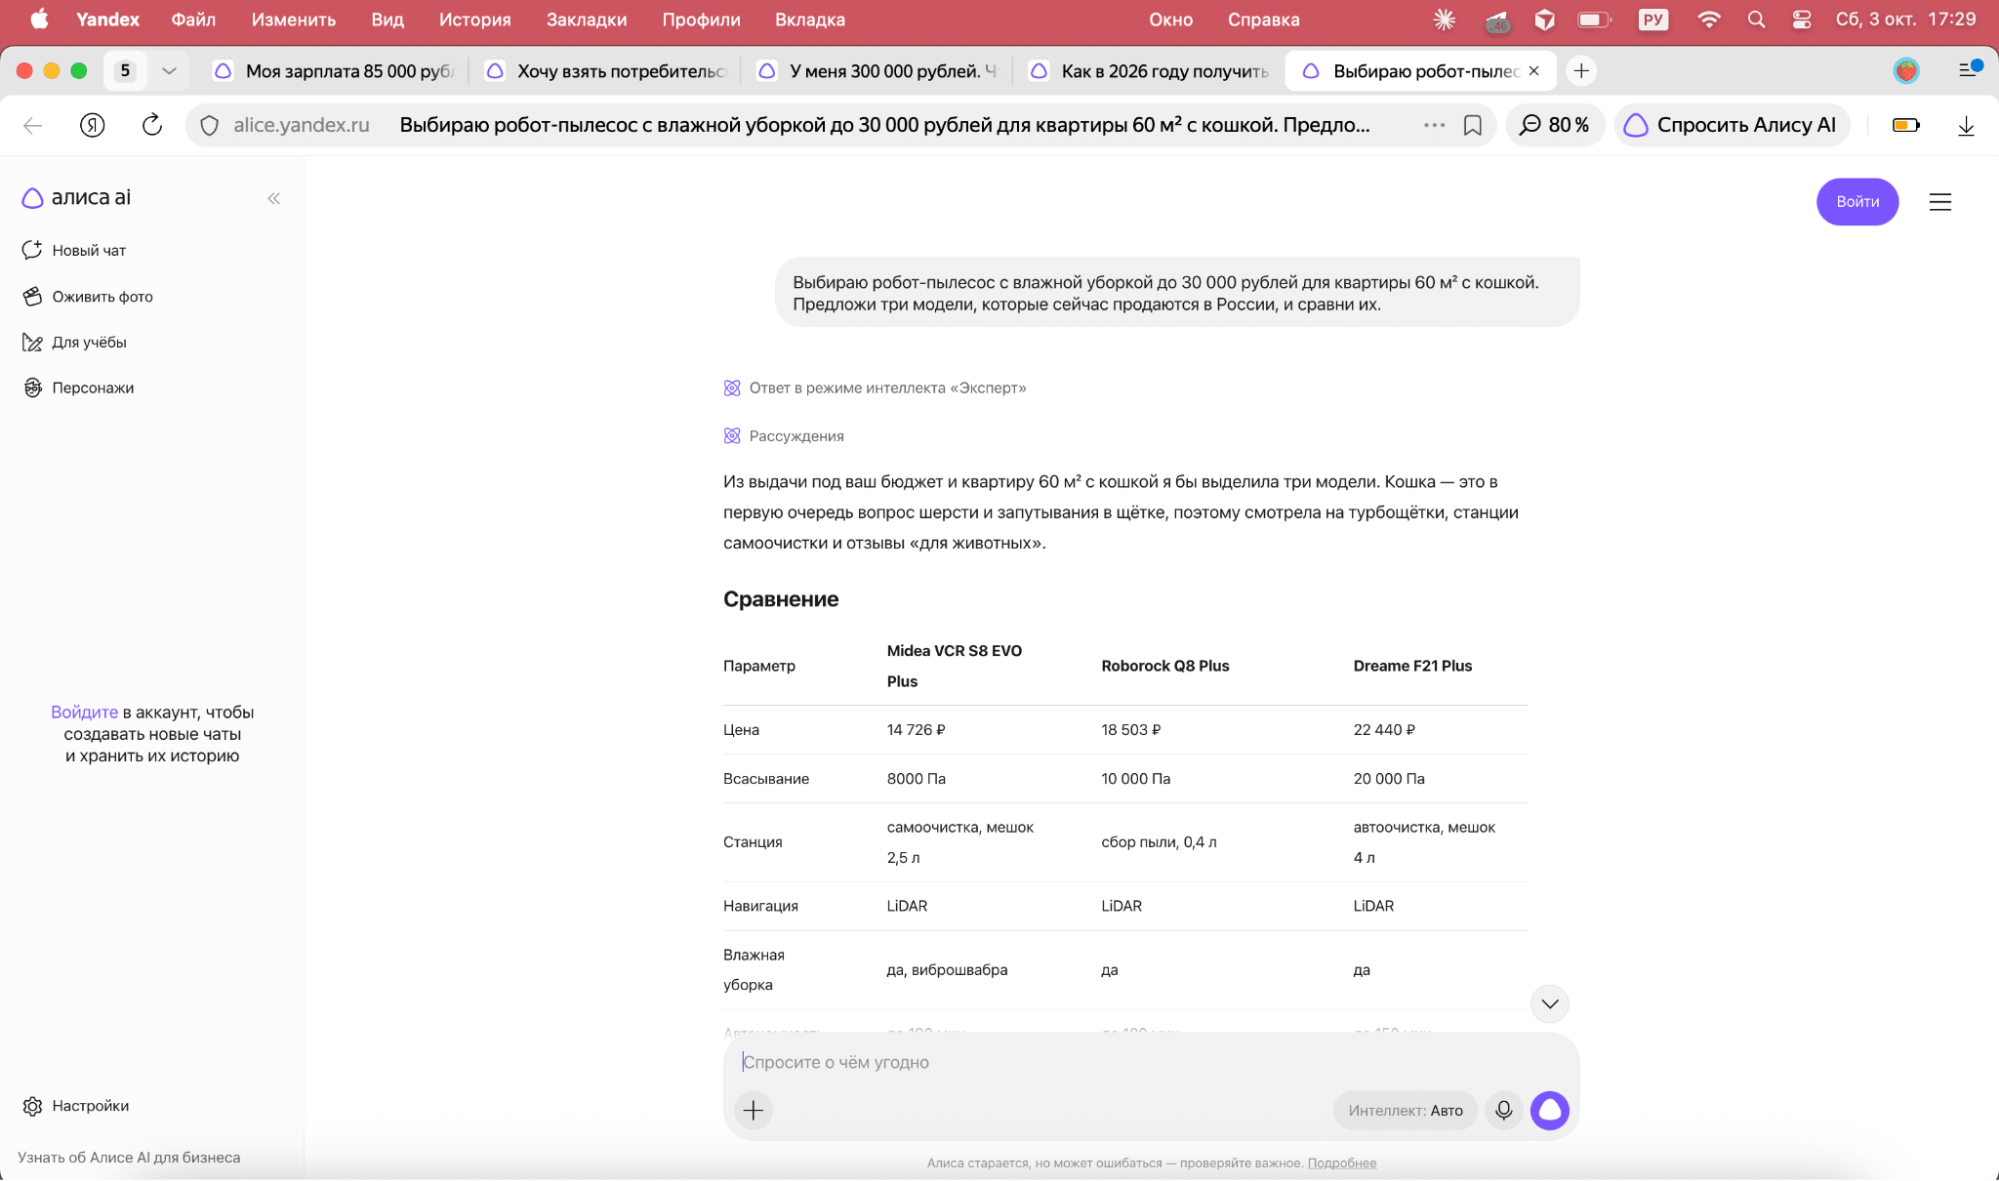This screenshot has height=1181, width=1999.
Task: Click the plus attachment button in chat input
Action: pos(753,1110)
